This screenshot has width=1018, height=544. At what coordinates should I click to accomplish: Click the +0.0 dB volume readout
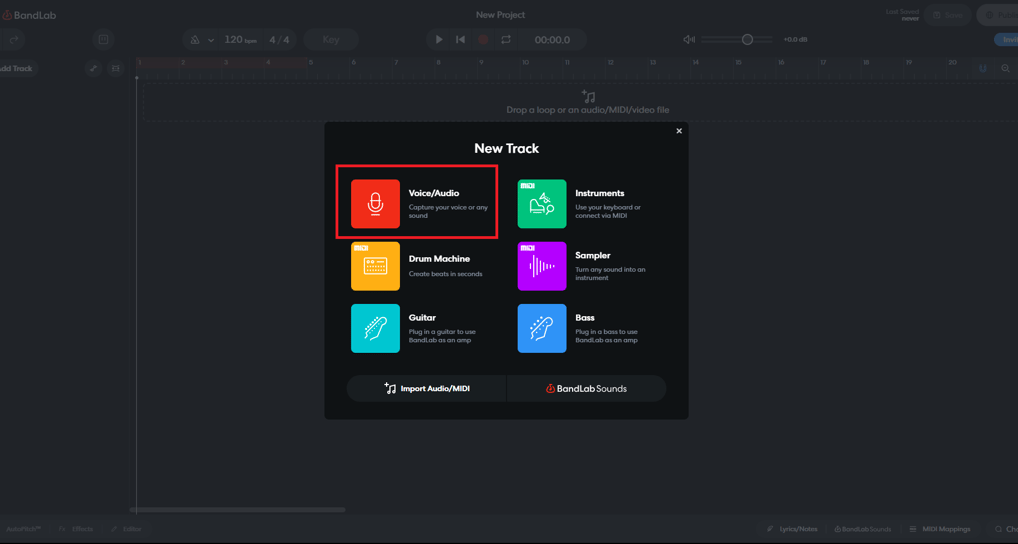[x=795, y=40]
